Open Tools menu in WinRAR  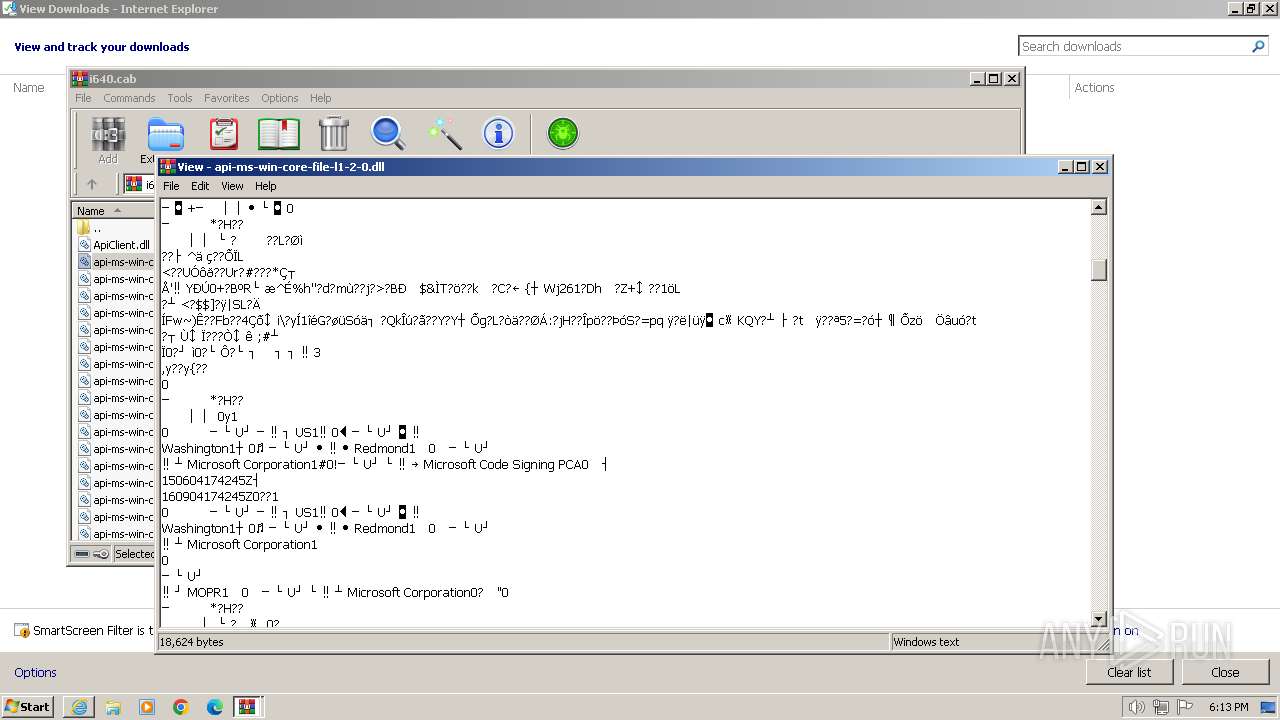(180, 98)
